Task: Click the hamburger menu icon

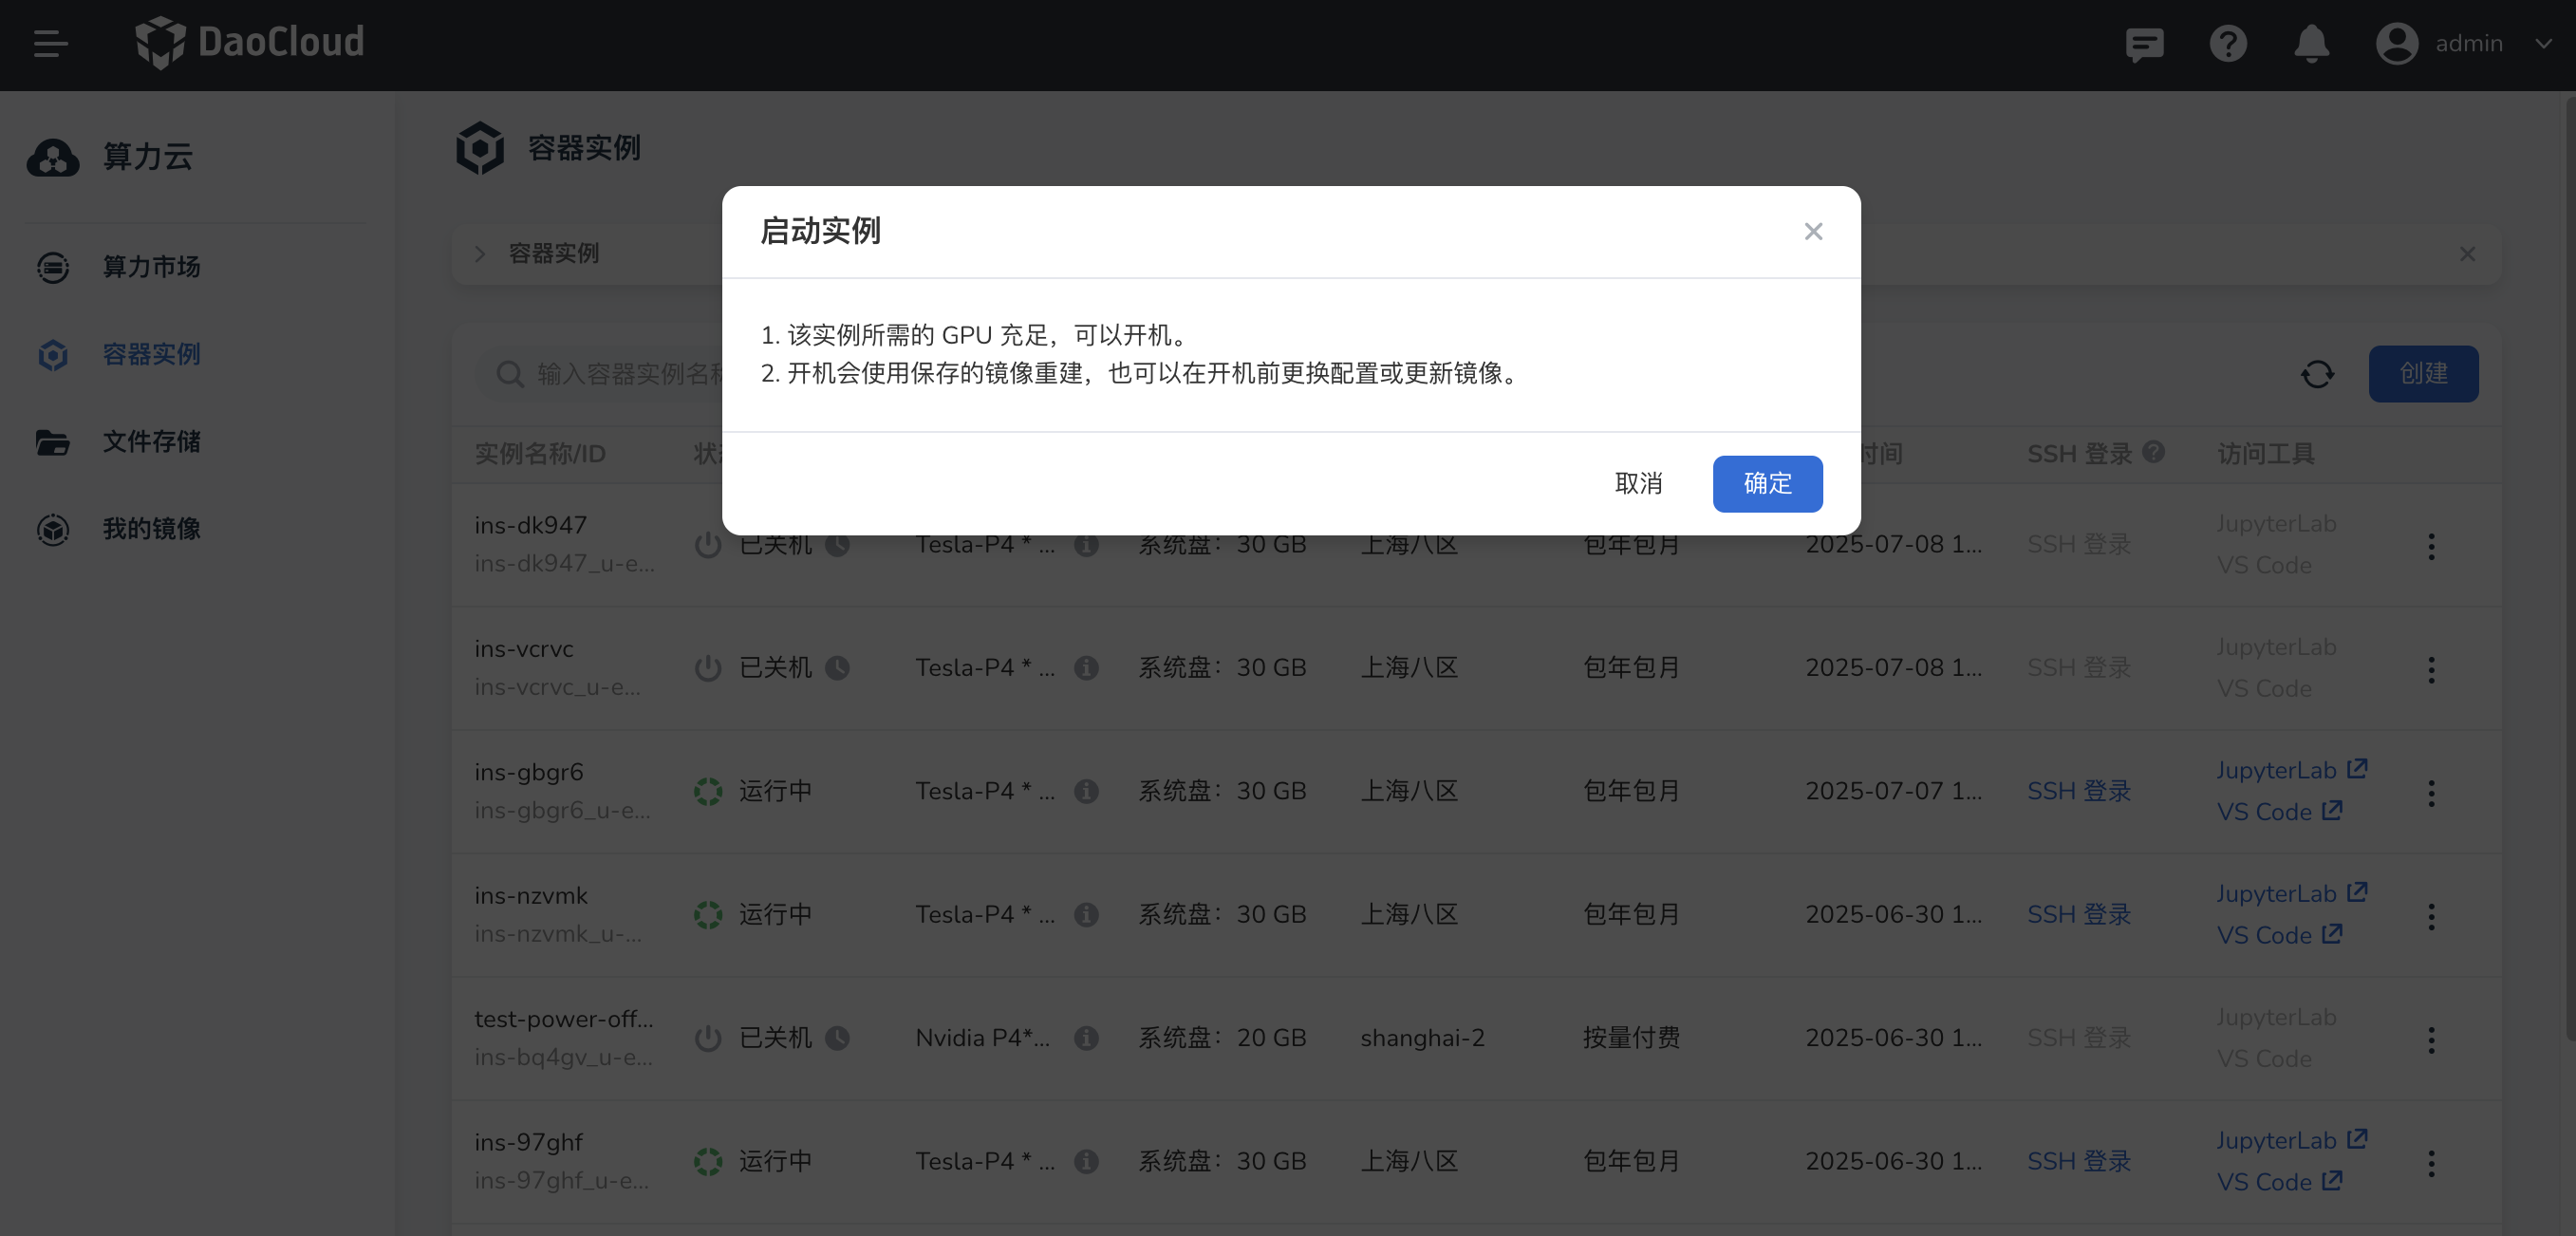Action: 50,43
